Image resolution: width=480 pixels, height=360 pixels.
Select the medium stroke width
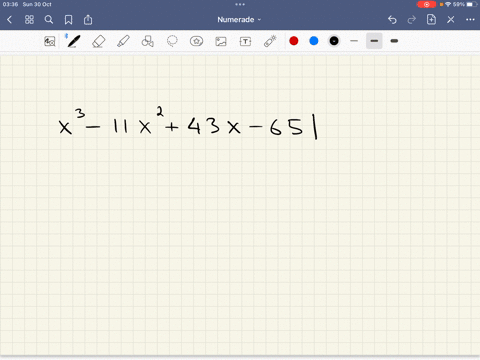click(x=374, y=41)
